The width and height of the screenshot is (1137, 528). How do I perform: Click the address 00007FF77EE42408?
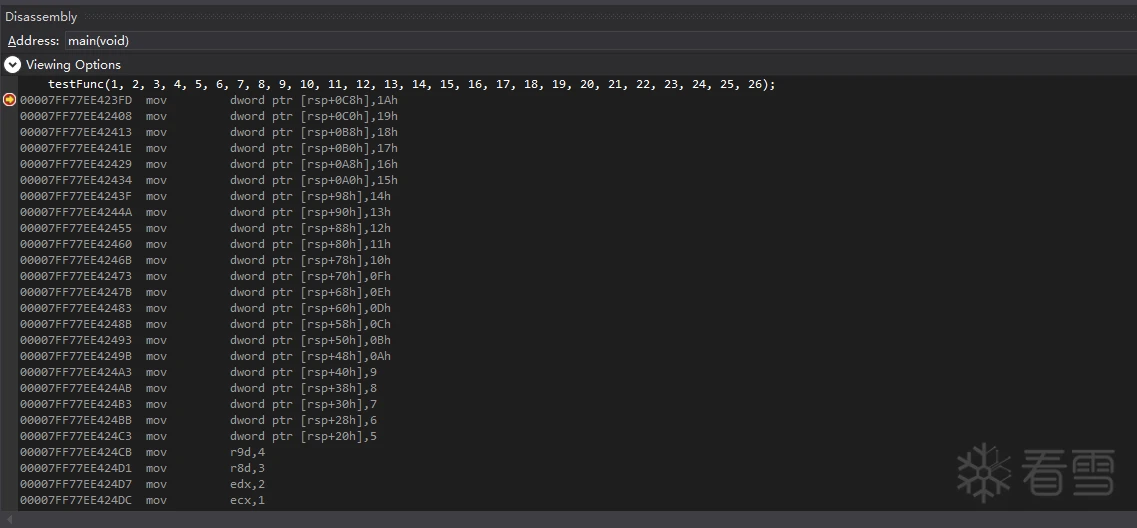coord(76,116)
